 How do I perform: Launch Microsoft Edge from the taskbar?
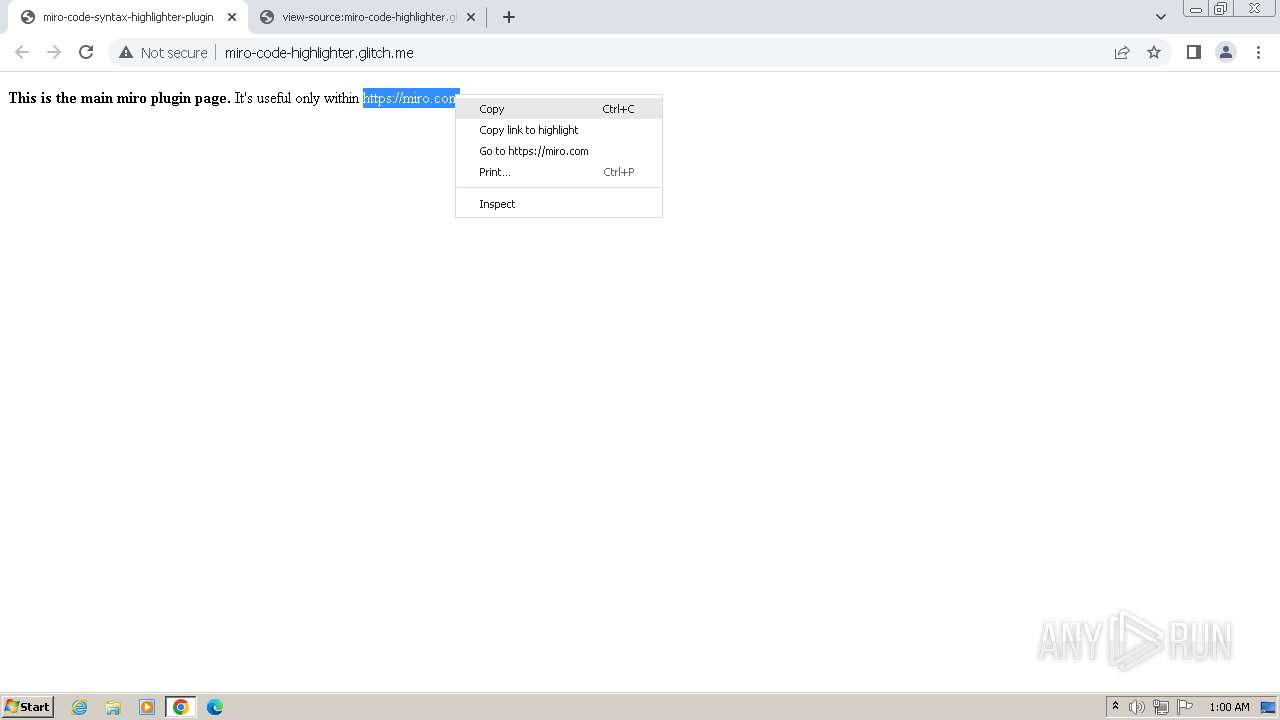pos(215,707)
